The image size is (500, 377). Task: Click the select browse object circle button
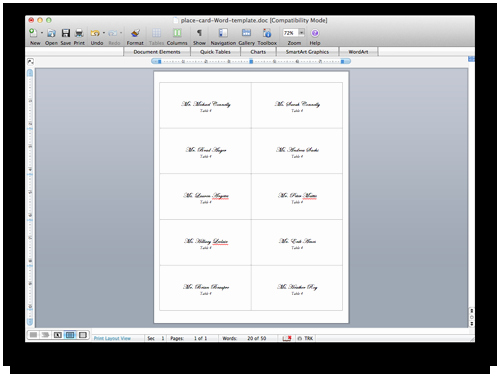tap(472, 317)
